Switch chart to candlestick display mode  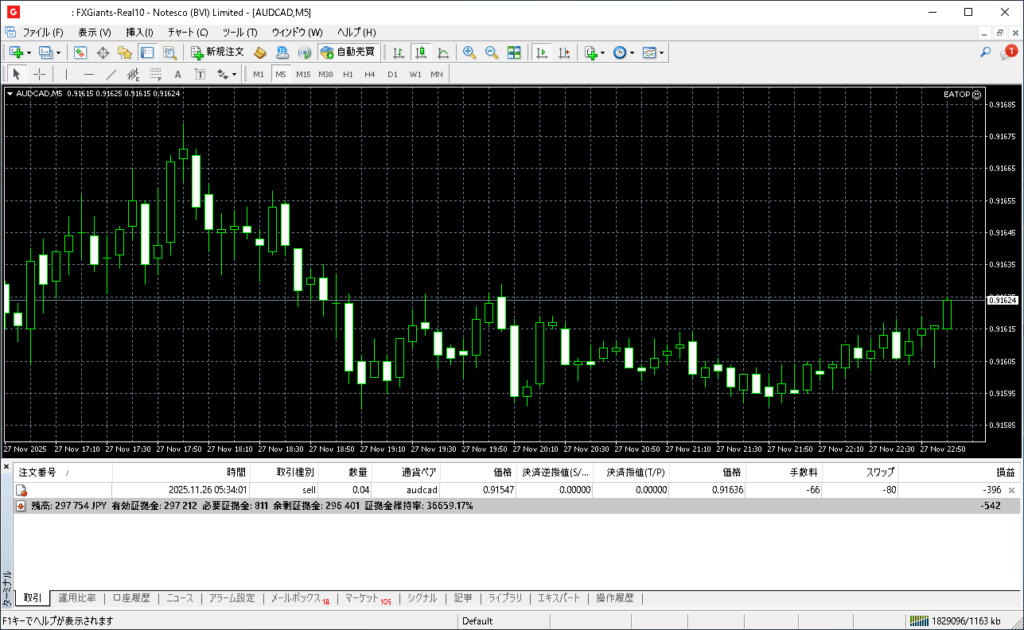pyautogui.click(x=420, y=52)
